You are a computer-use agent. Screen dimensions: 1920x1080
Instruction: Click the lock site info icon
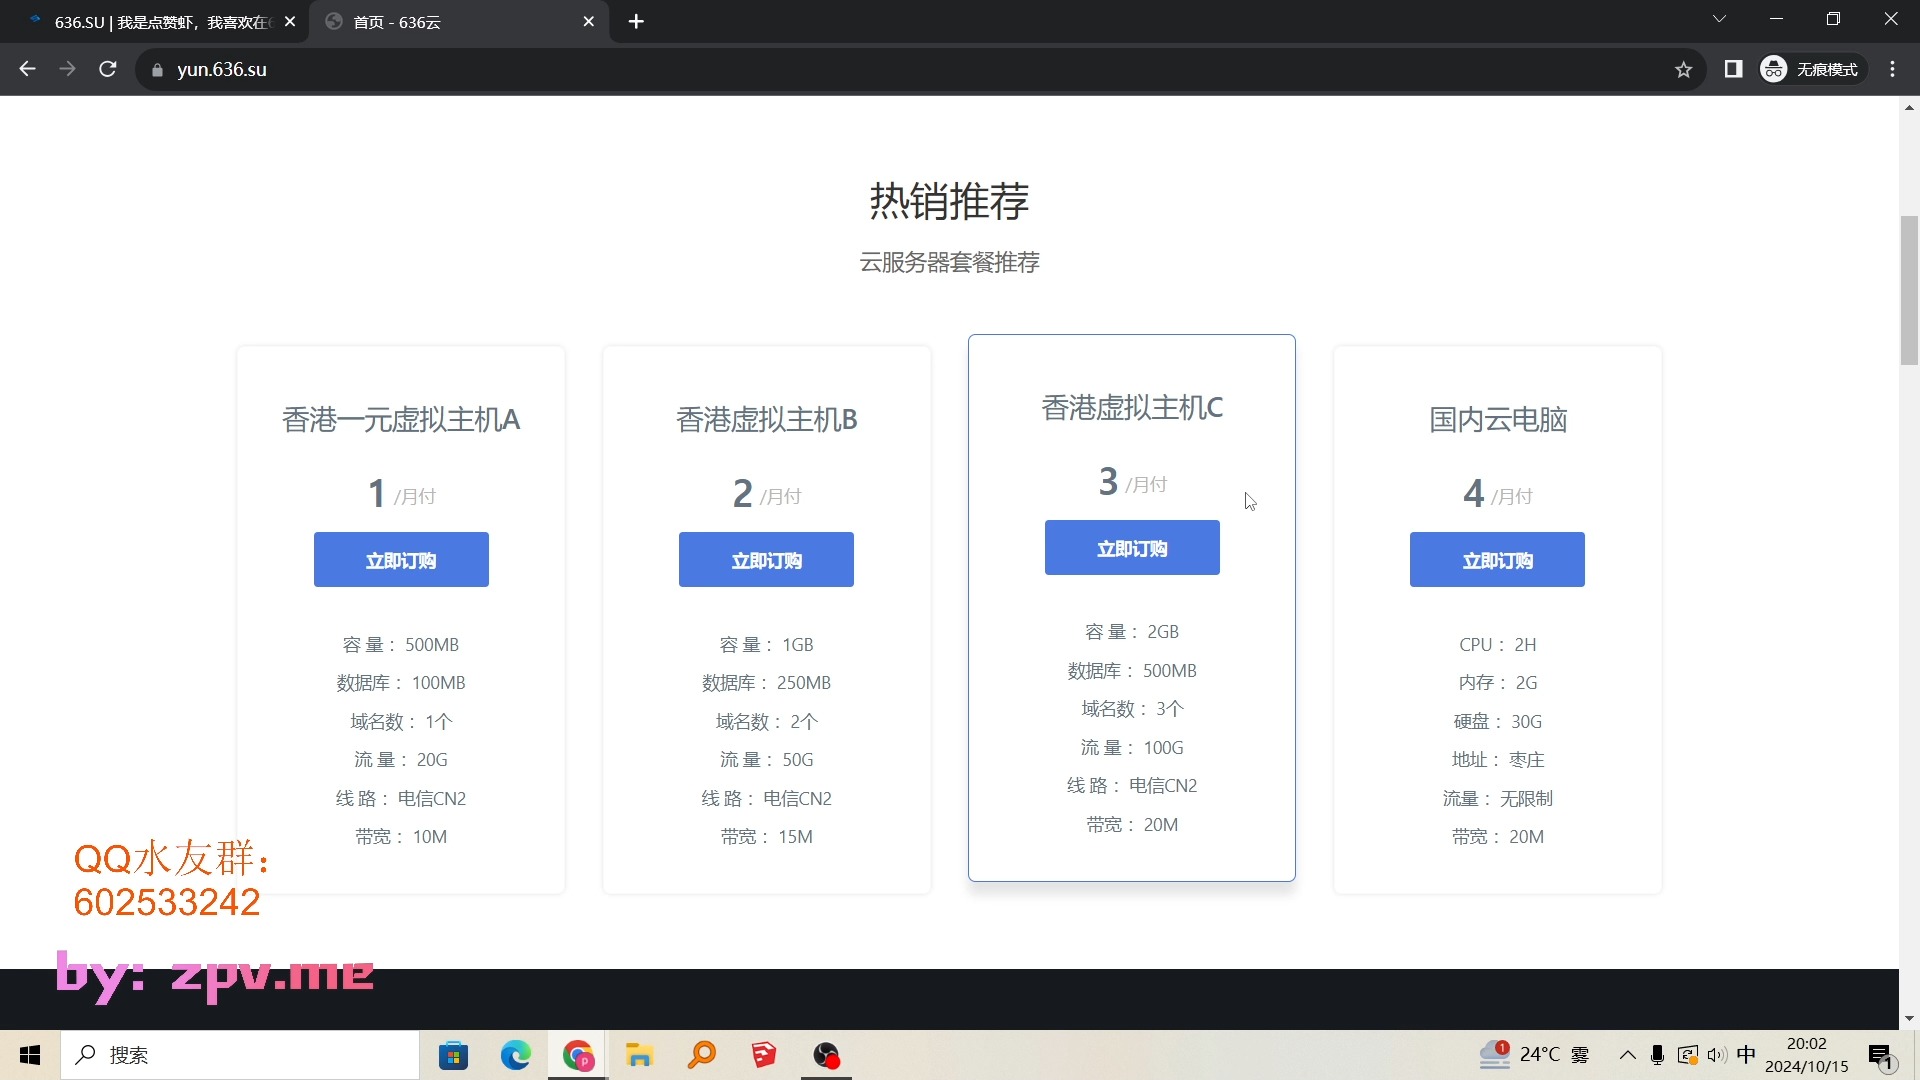(x=157, y=70)
